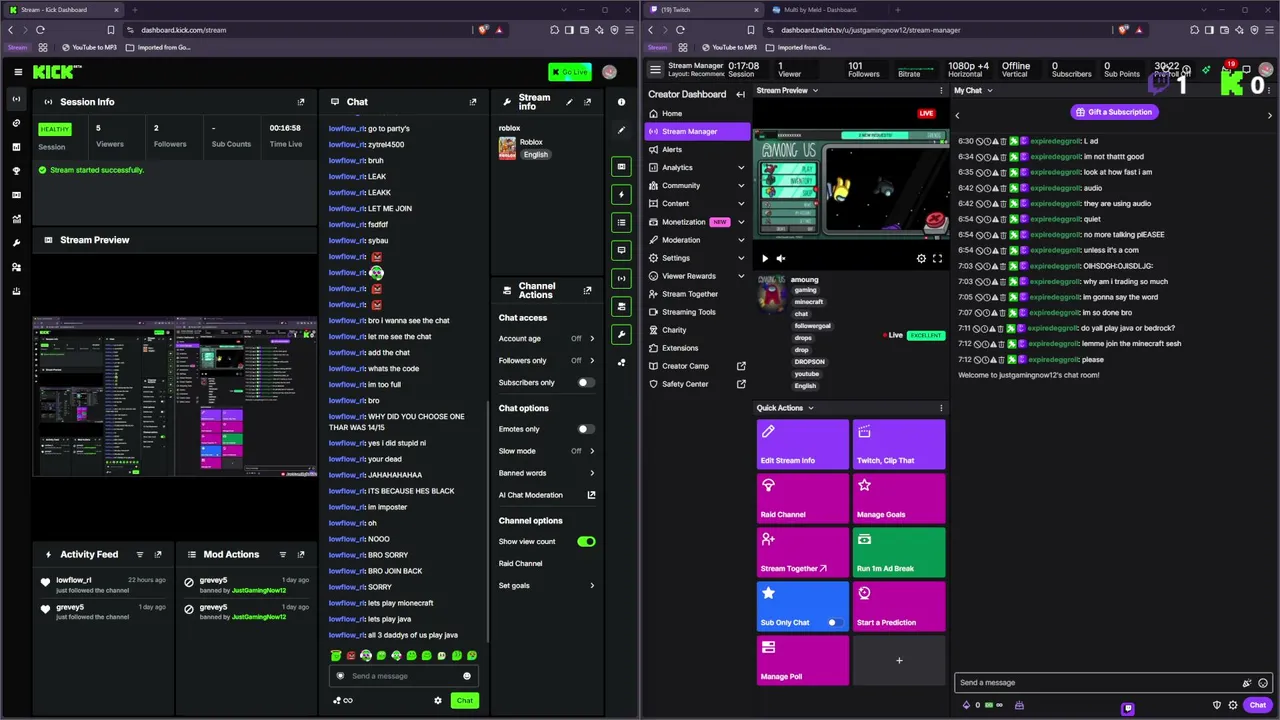Select Stream Manager in Twitch sidebar
The width and height of the screenshot is (1280, 720).
click(696, 132)
